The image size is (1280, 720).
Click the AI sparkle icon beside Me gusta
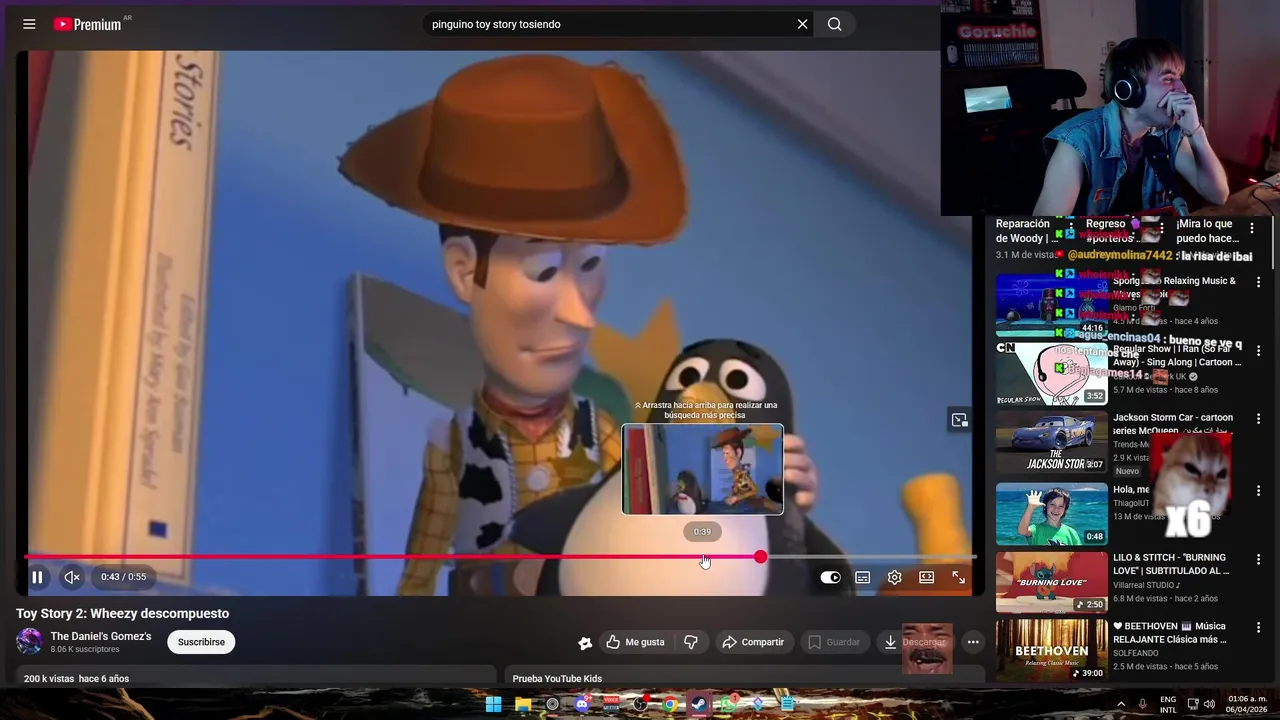tap(585, 642)
